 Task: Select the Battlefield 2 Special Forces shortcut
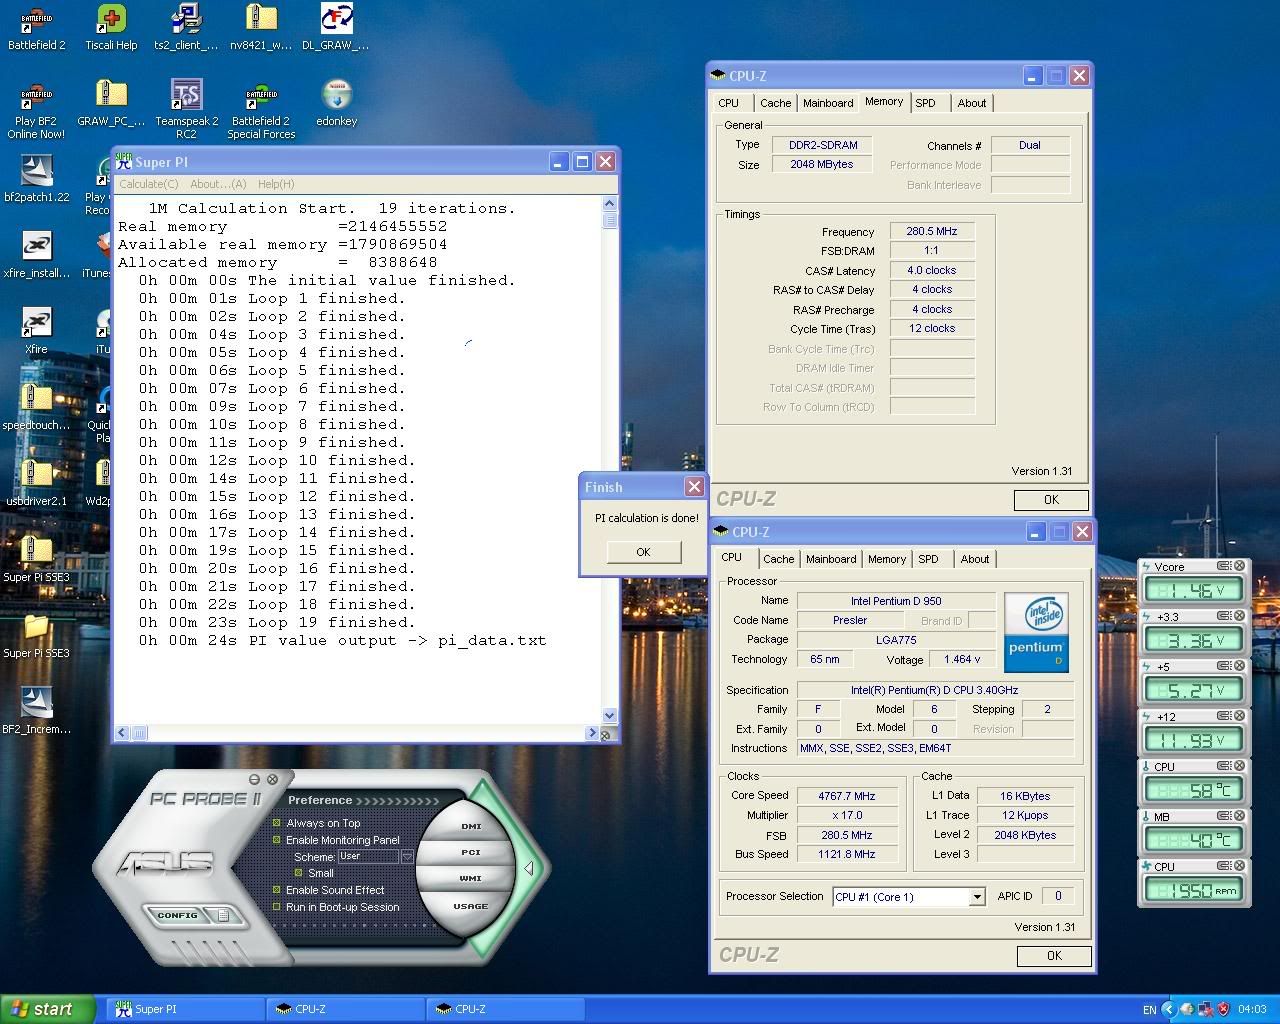[261, 109]
